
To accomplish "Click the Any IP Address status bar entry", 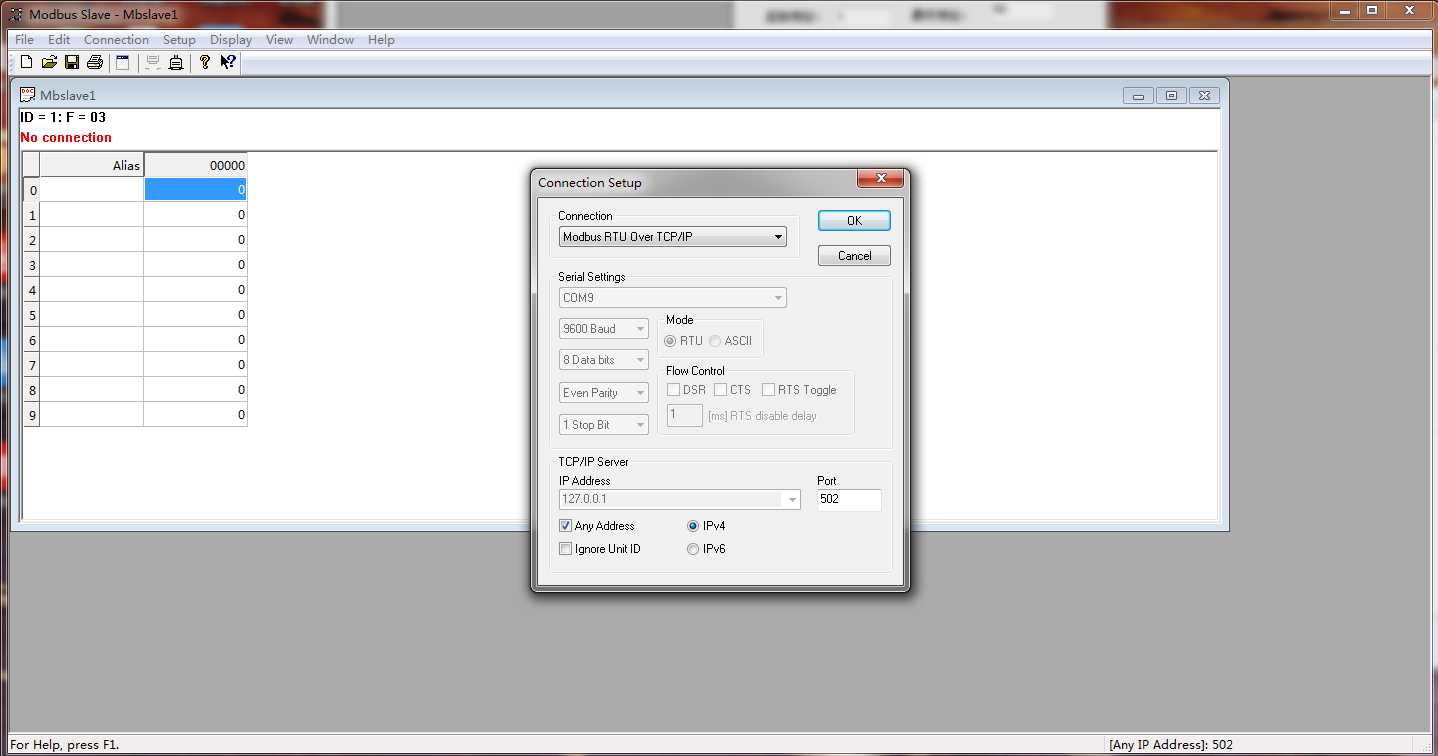I will [1171, 745].
